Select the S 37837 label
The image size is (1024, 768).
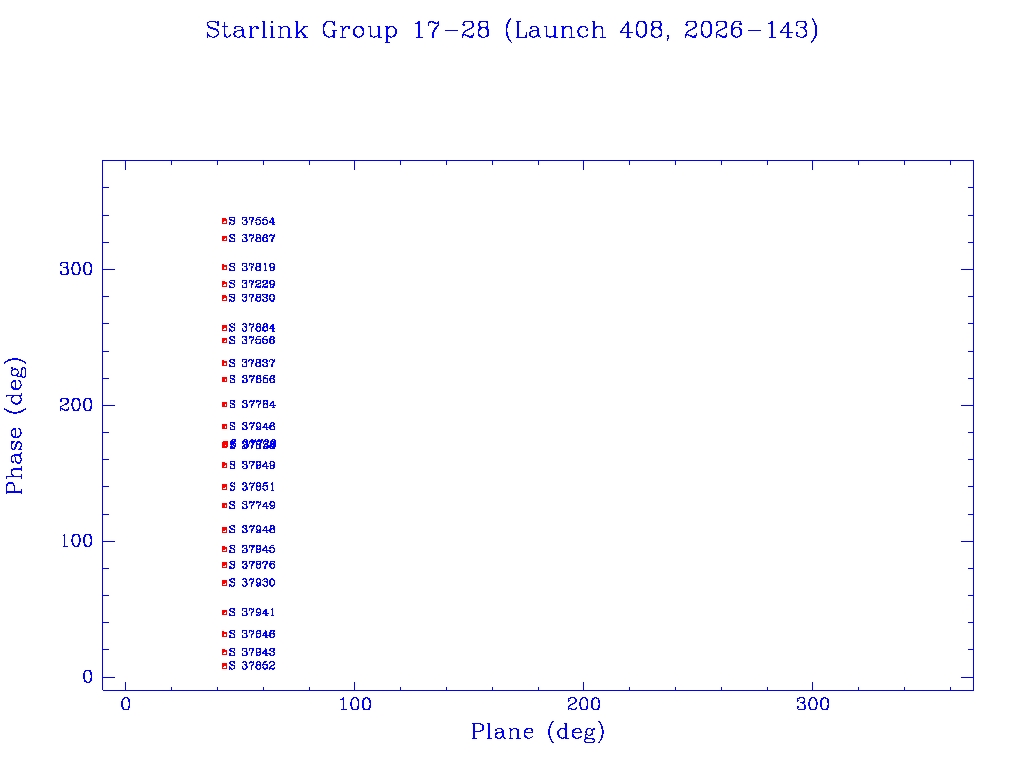(x=252, y=363)
